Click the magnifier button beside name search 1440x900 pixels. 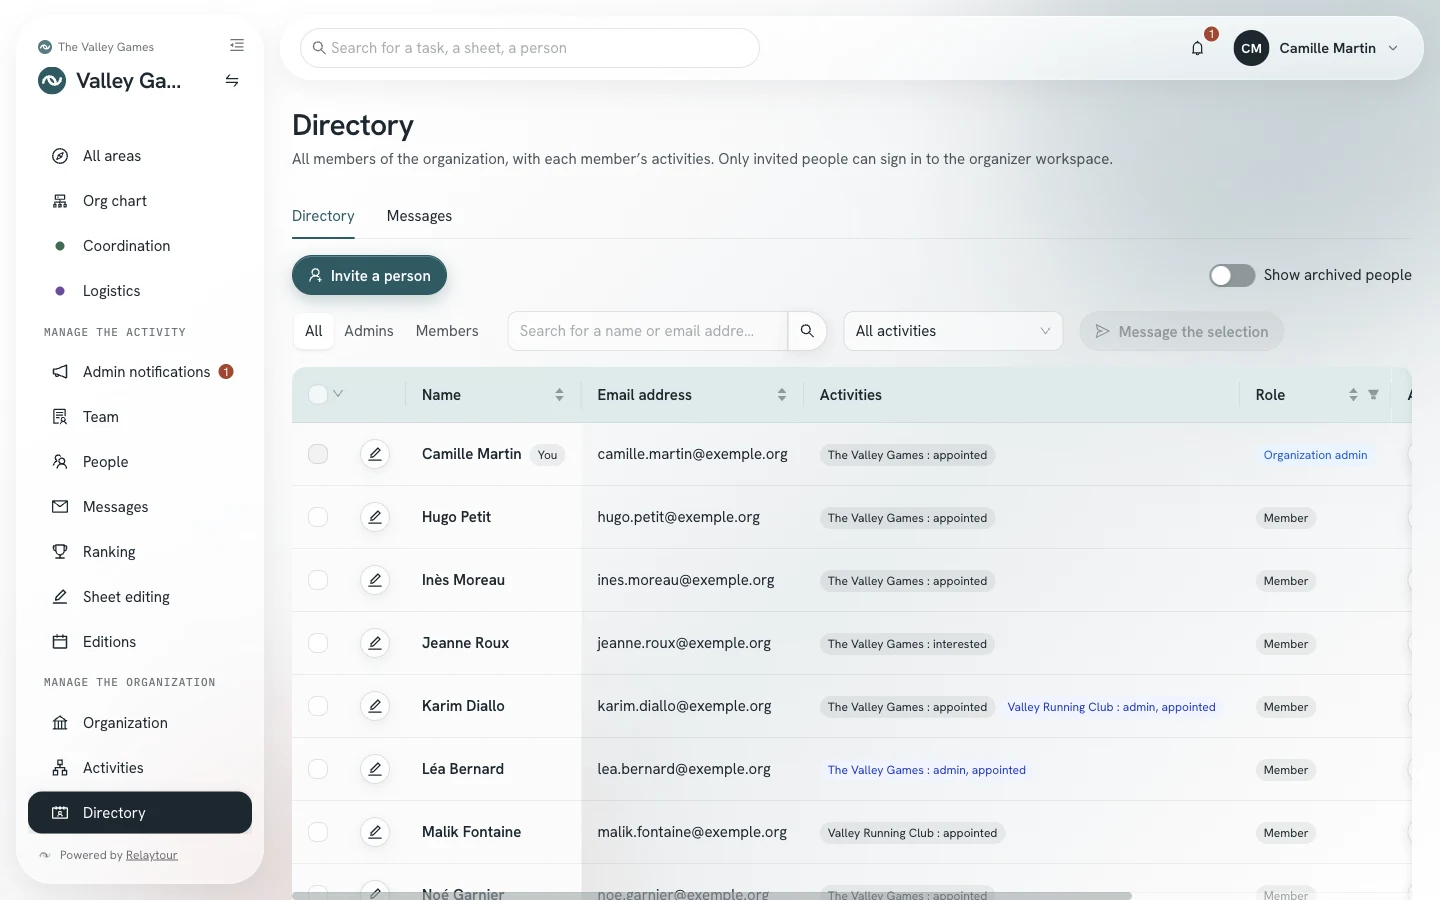807,331
